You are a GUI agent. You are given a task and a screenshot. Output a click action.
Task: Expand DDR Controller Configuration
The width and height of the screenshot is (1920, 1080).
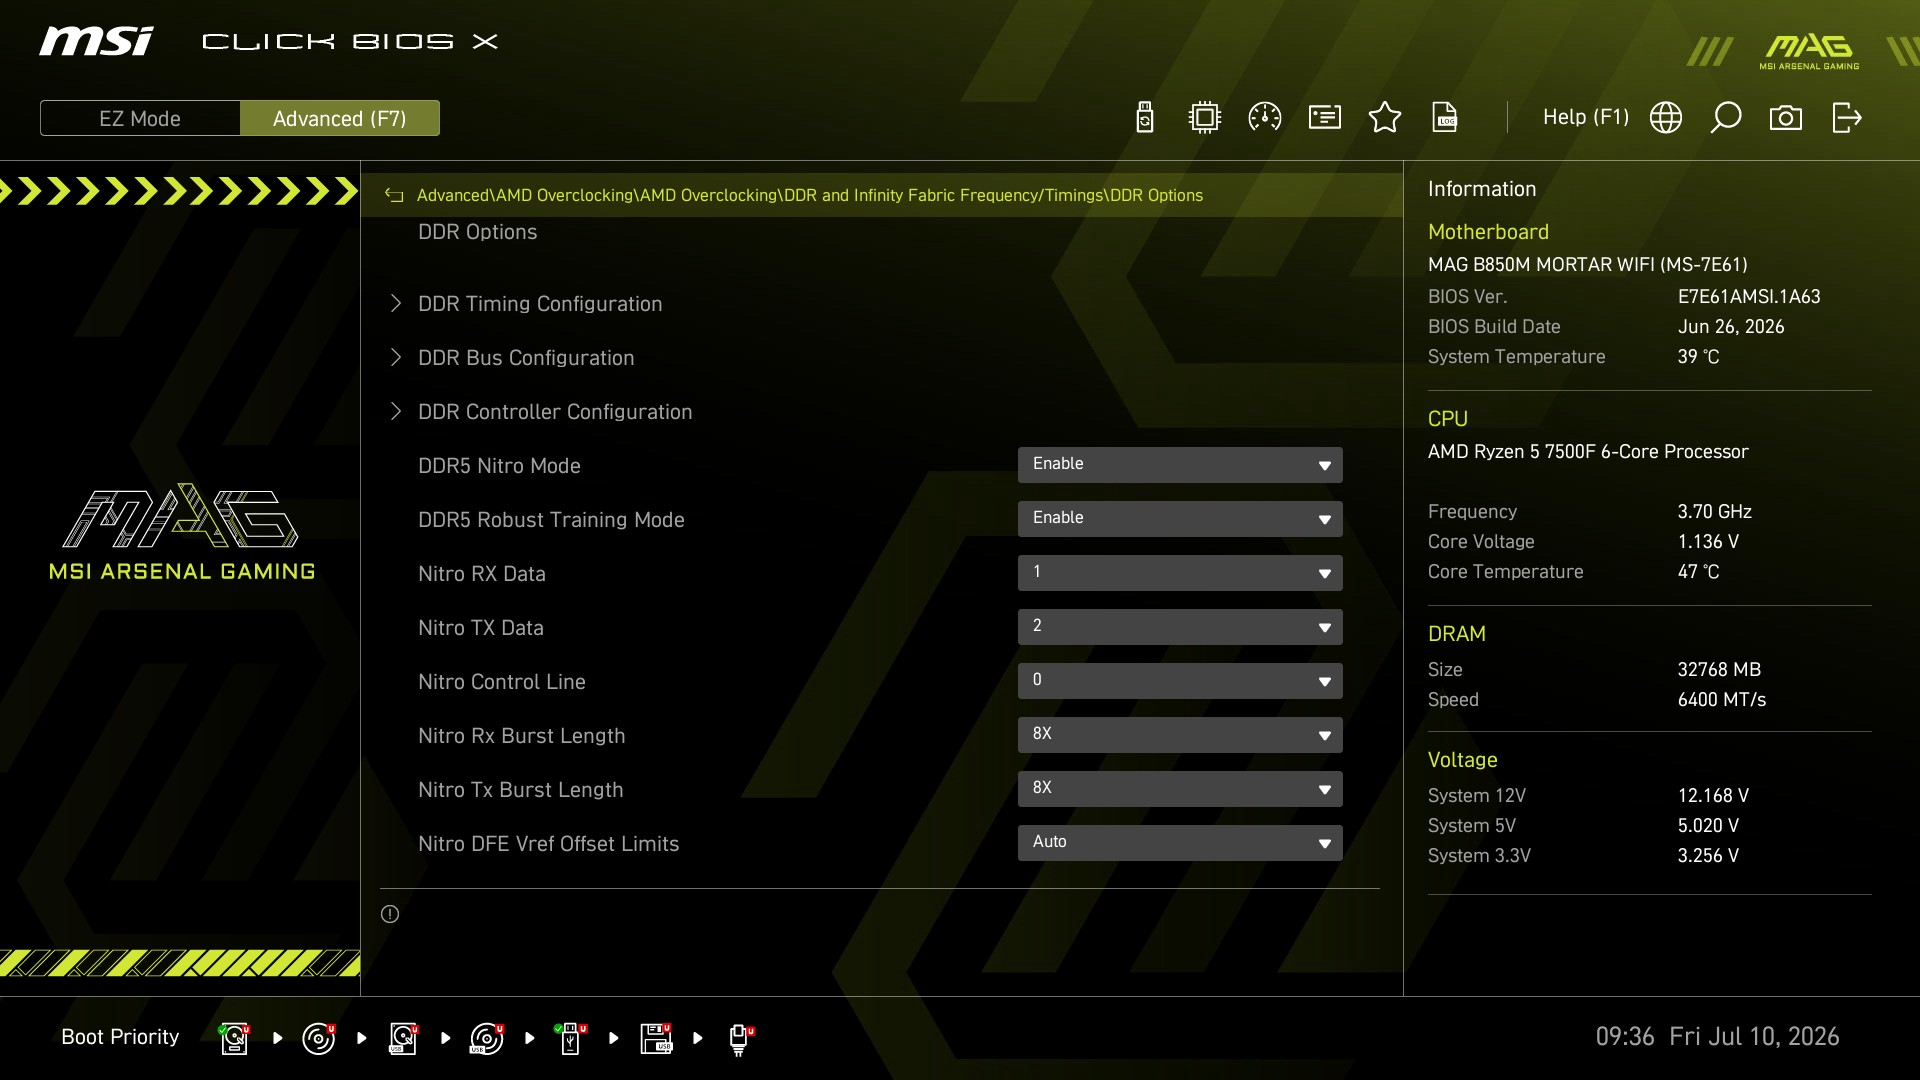555,412
